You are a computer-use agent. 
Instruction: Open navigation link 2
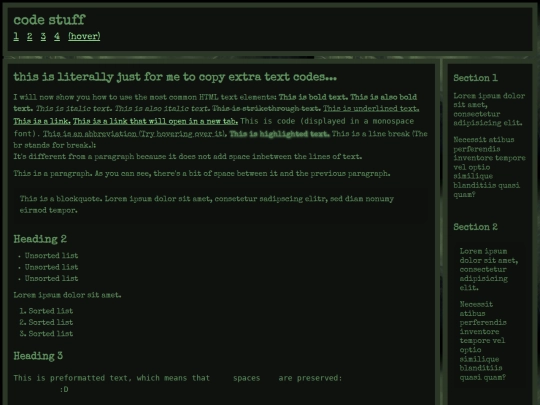pos(30,37)
